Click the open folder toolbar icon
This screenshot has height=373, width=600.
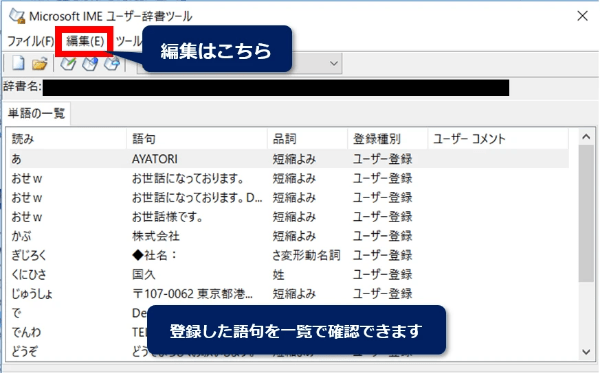pos(39,64)
